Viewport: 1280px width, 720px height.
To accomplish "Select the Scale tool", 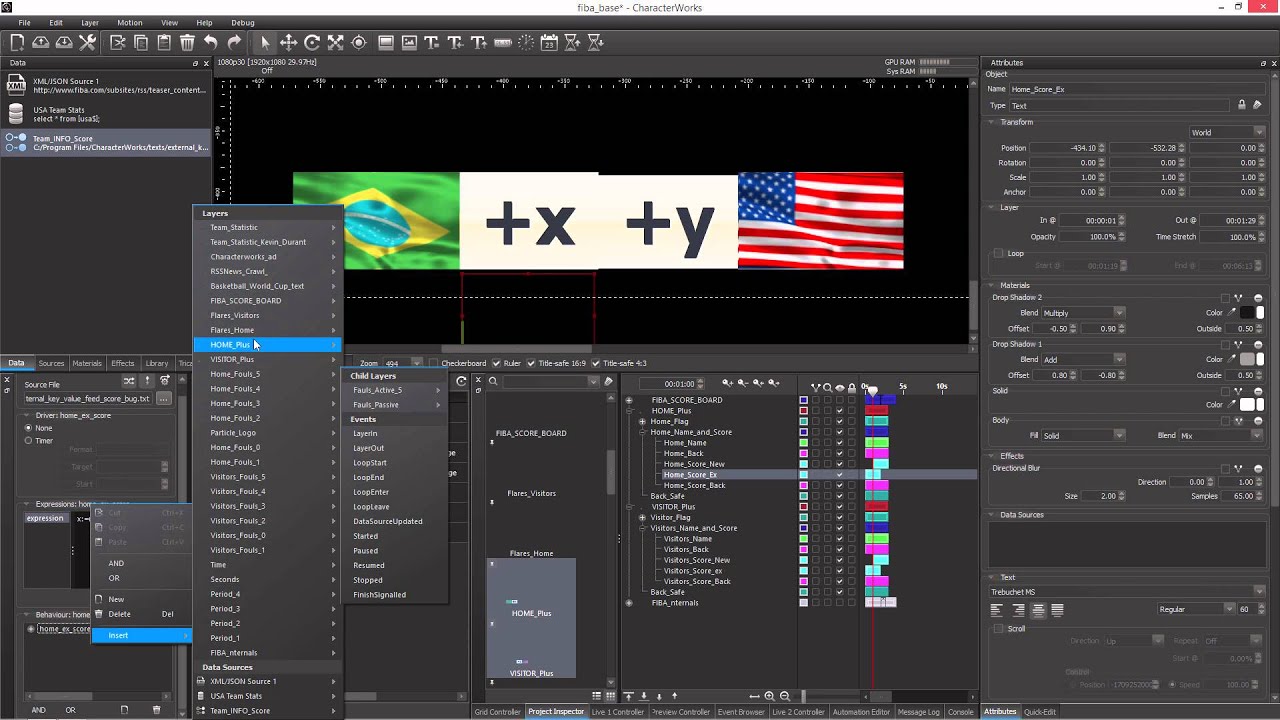I will 335,42.
